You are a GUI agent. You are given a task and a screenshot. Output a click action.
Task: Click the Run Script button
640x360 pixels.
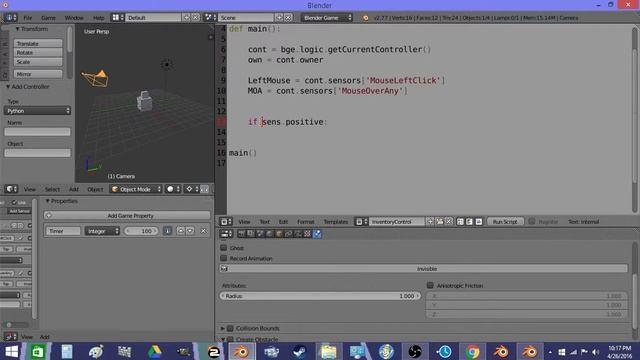pos(505,222)
